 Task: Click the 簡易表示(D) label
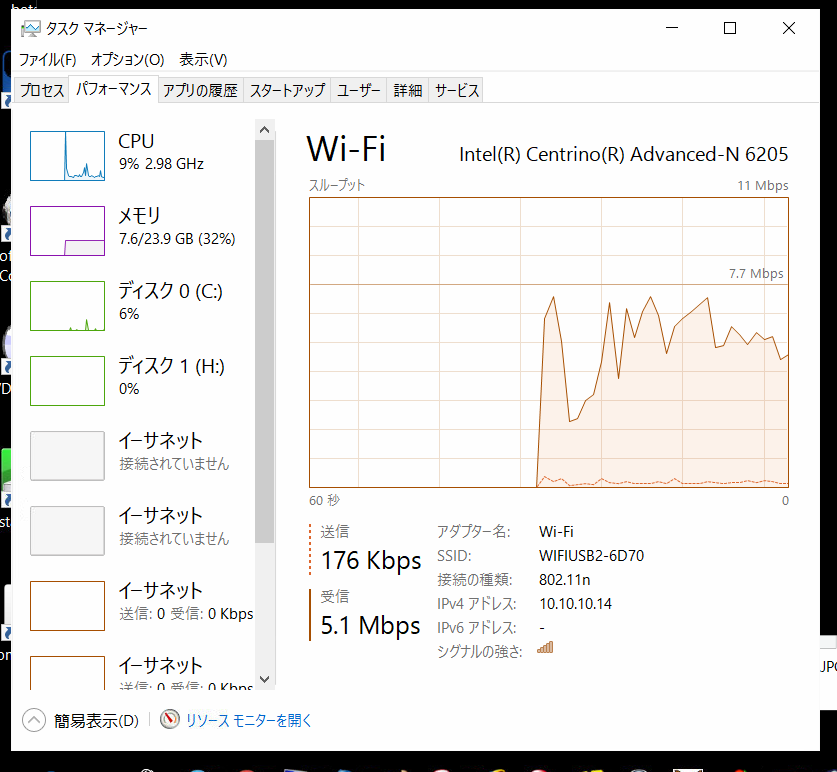[96, 721]
